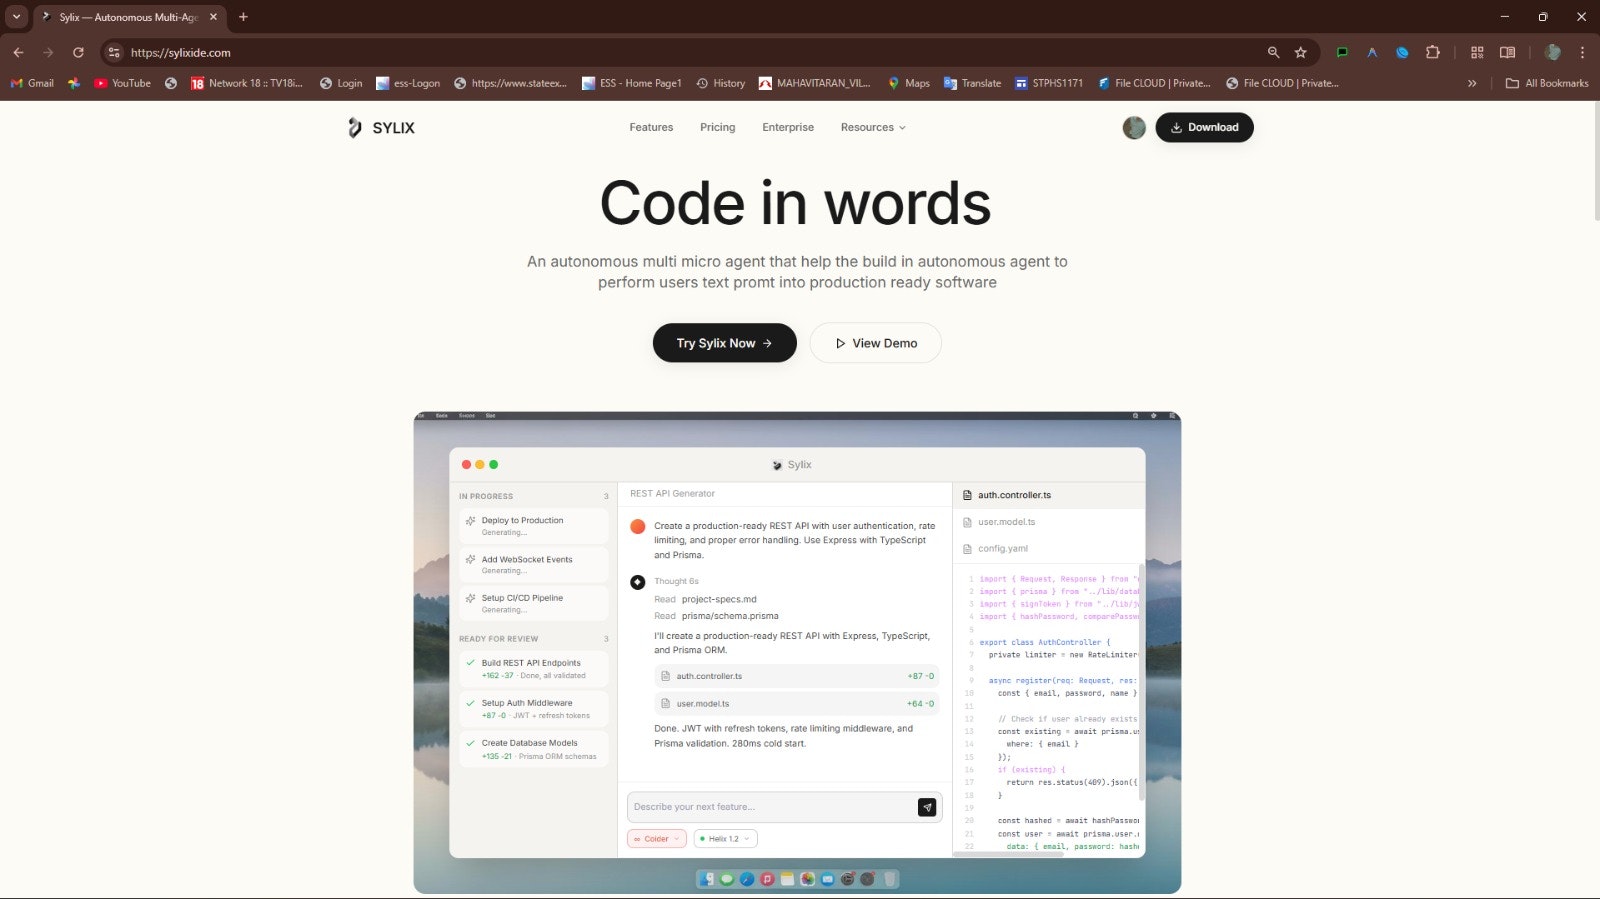Select the Sylix Autonomous Multi-Agent tab

(x=128, y=17)
